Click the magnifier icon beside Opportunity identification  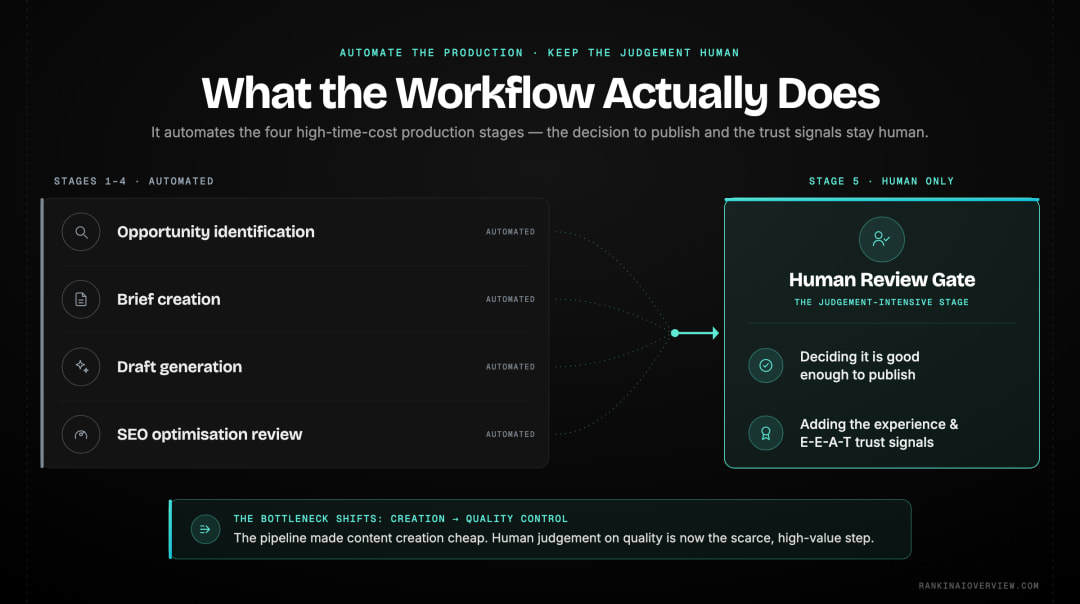tap(81, 232)
